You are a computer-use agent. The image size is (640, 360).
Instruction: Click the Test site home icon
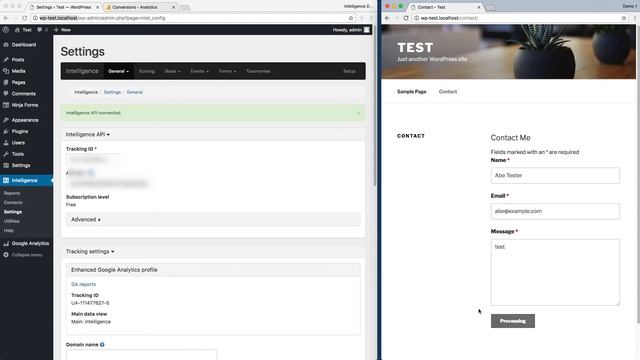pyautogui.click(x=17, y=30)
